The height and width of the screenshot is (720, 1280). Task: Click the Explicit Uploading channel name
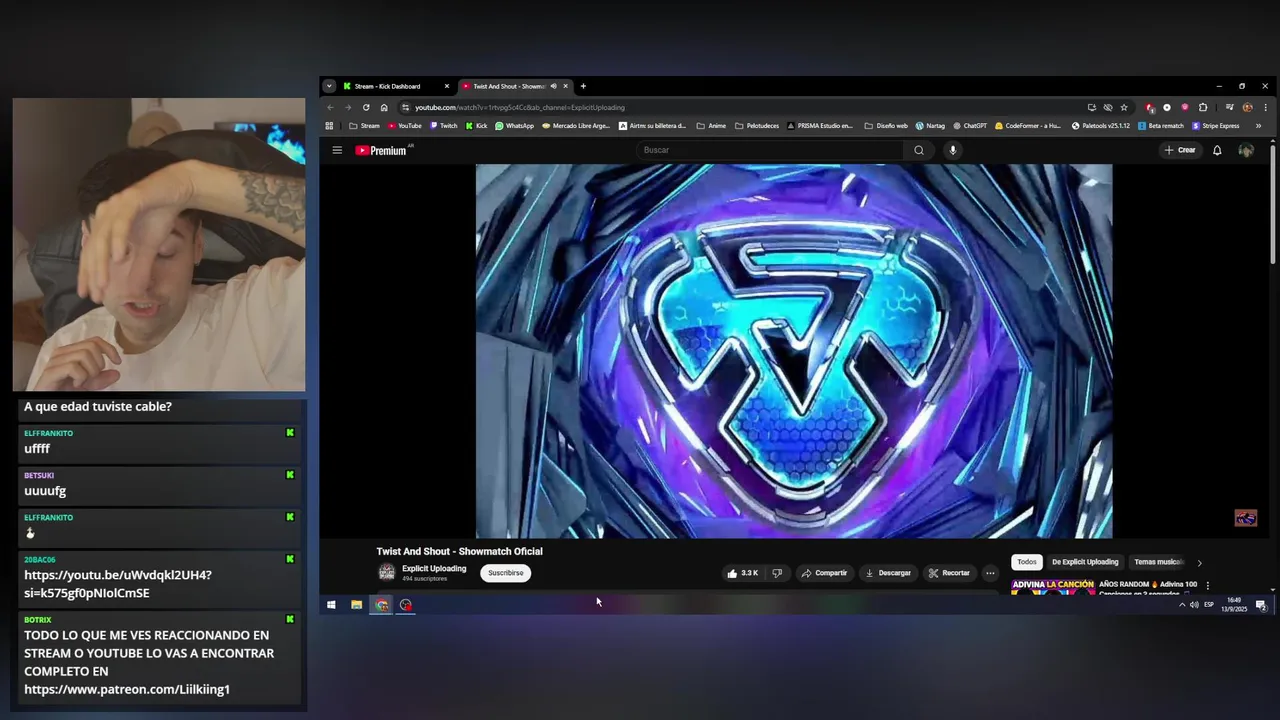click(x=434, y=568)
